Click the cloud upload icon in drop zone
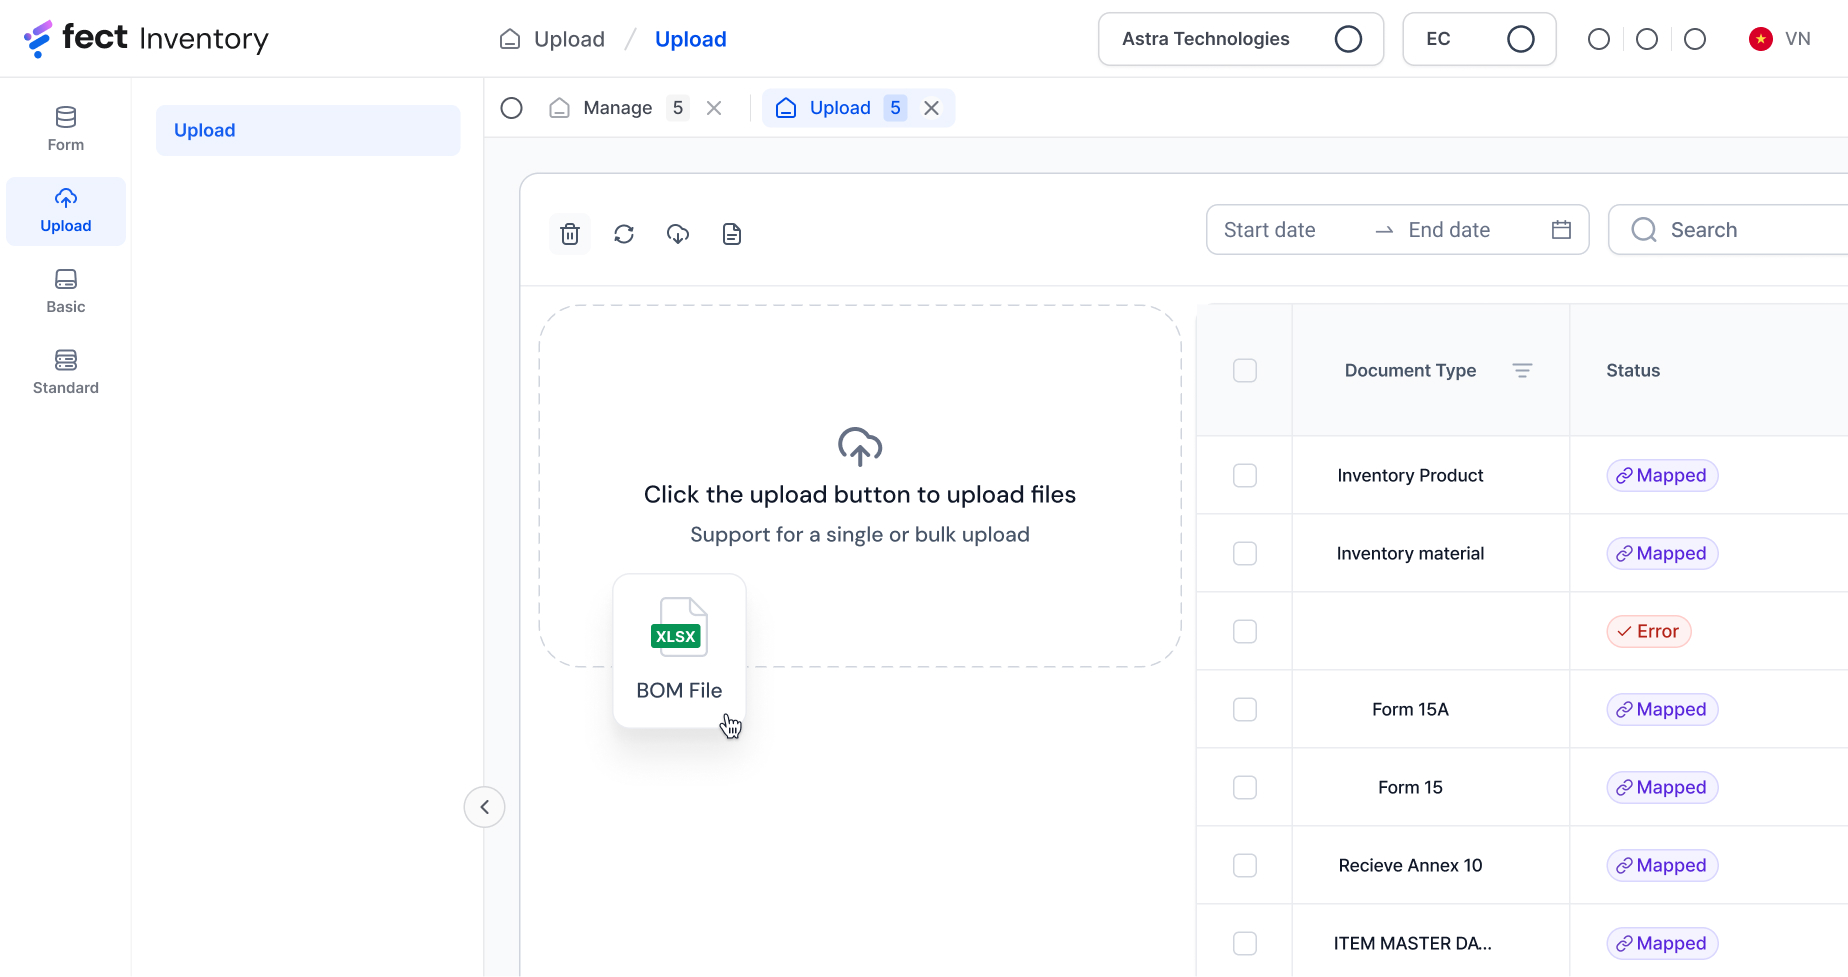Screen dimensions: 1848x977 (859, 446)
